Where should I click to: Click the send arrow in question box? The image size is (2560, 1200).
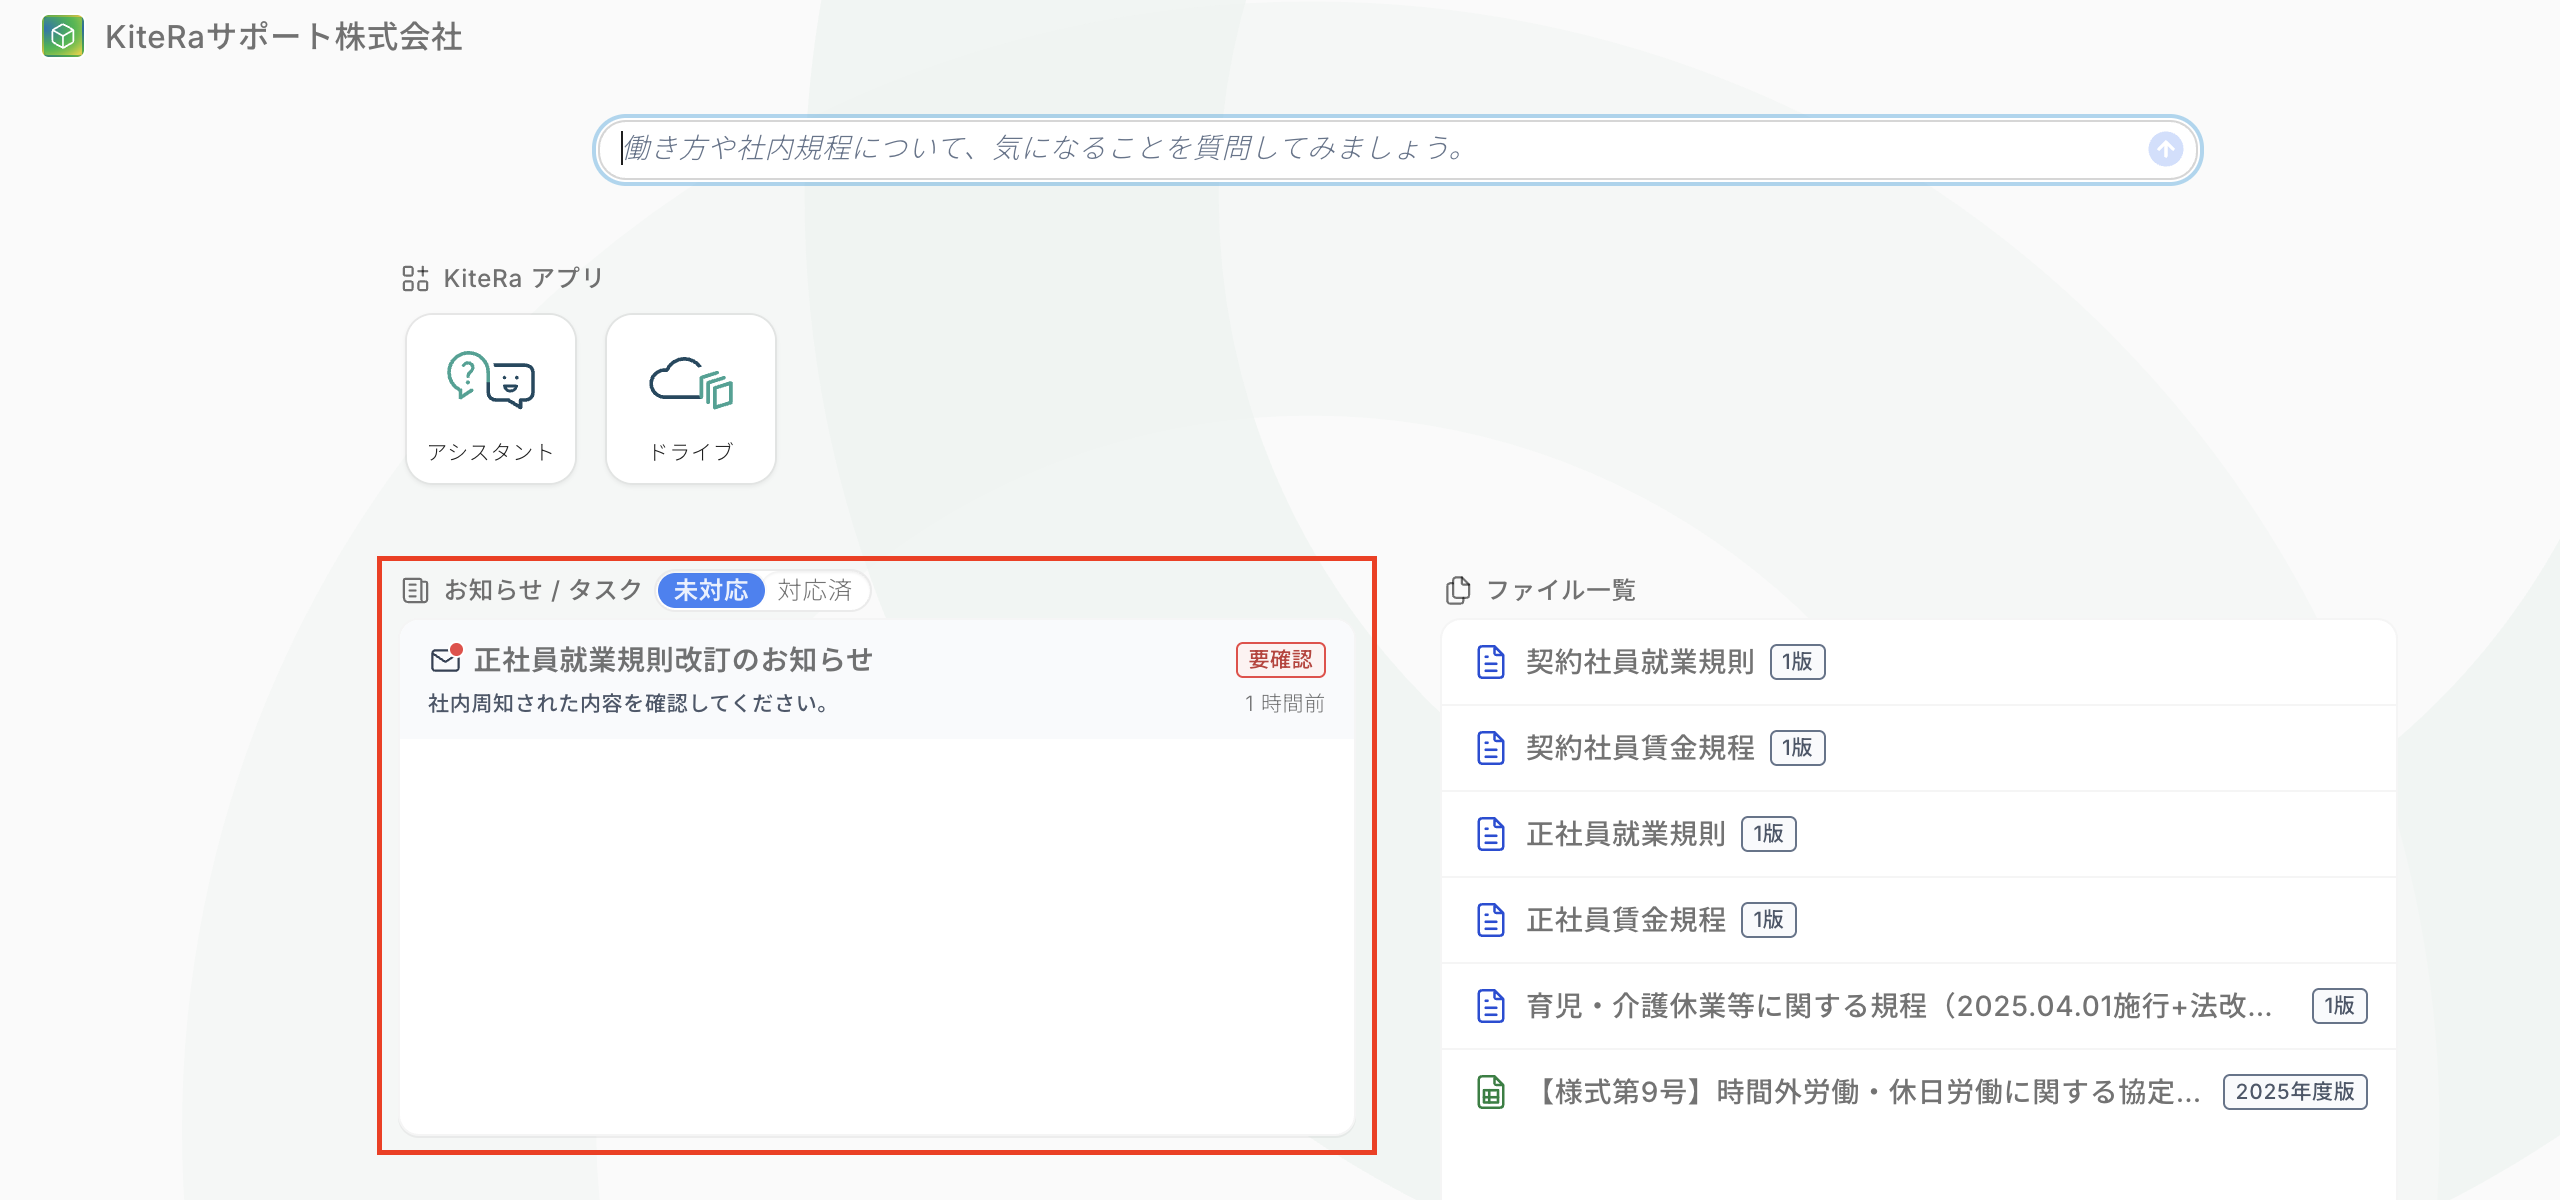point(2165,149)
